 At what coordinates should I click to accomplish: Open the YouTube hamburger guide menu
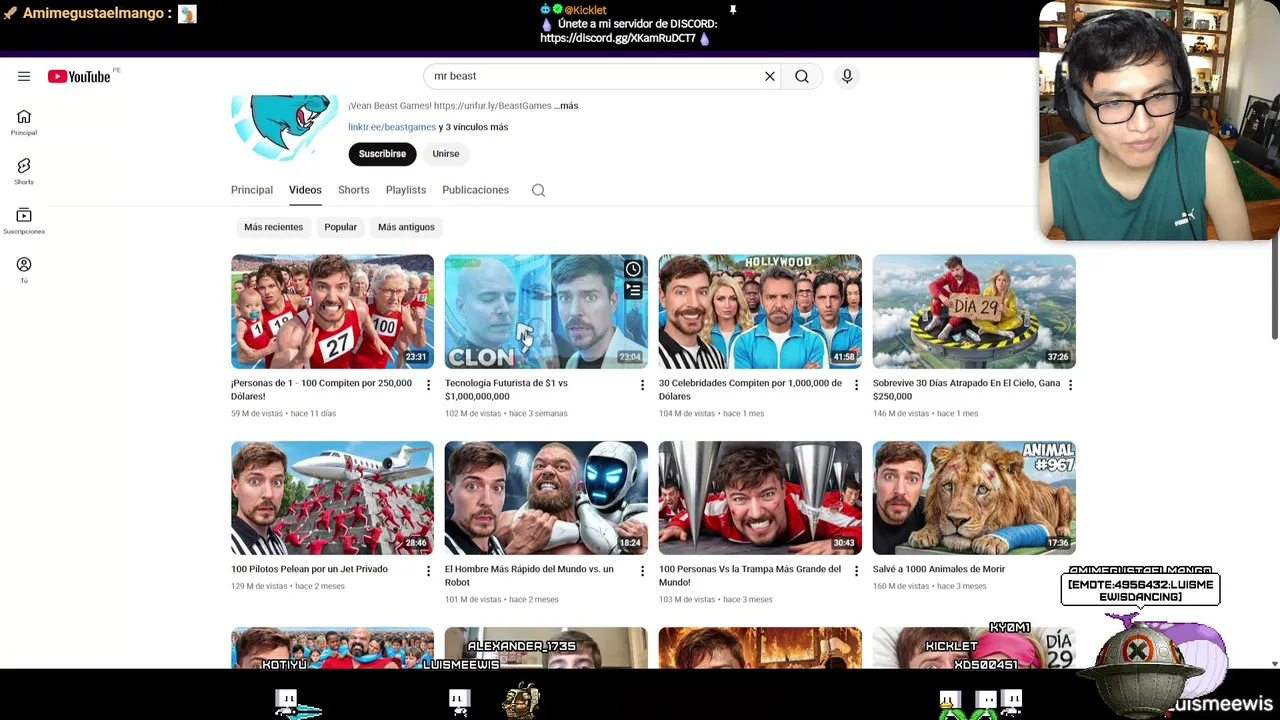[24, 76]
